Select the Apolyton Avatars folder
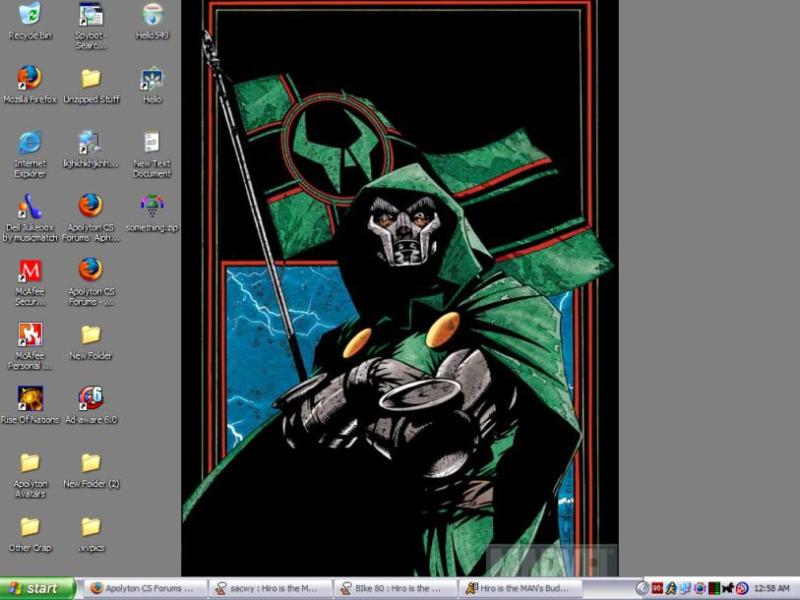Viewport: 800px width, 600px height. click(x=30, y=463)
